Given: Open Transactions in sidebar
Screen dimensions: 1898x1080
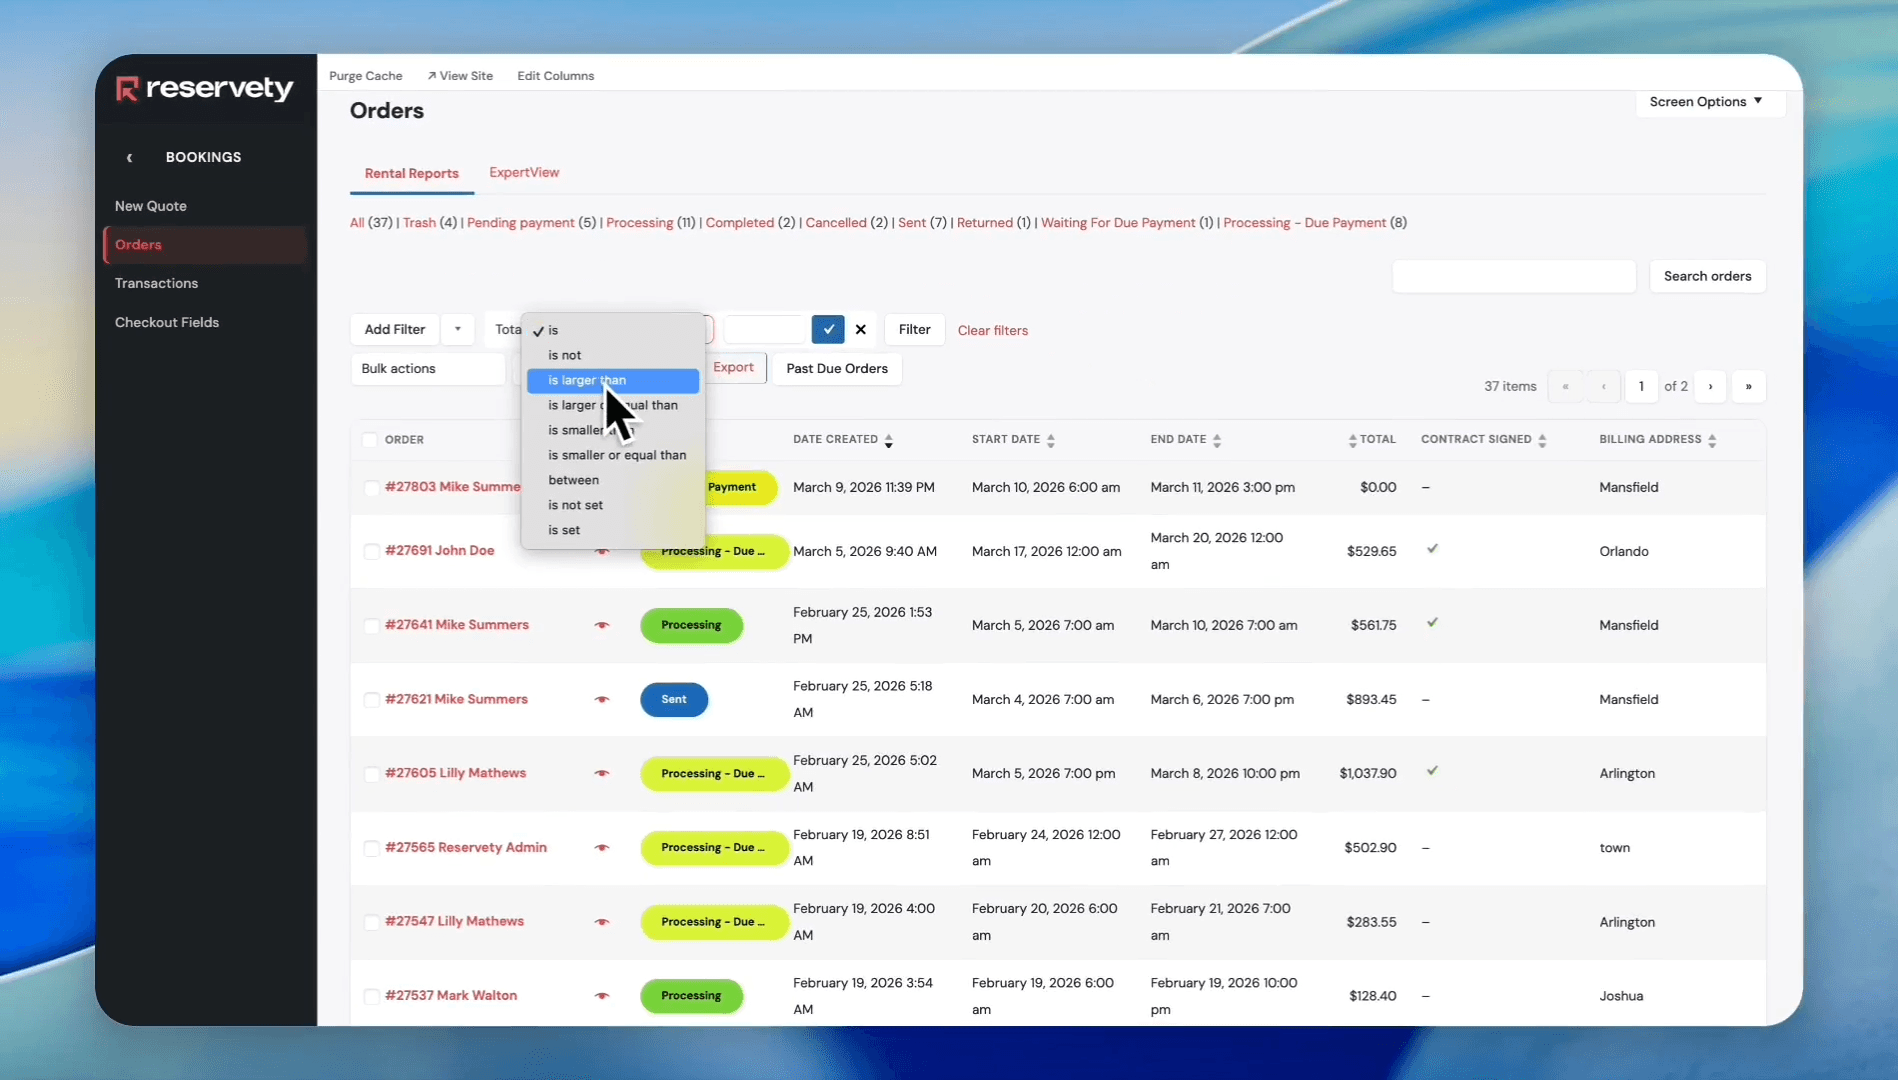Looking at the screenshot, I should (x=156, y=283).
